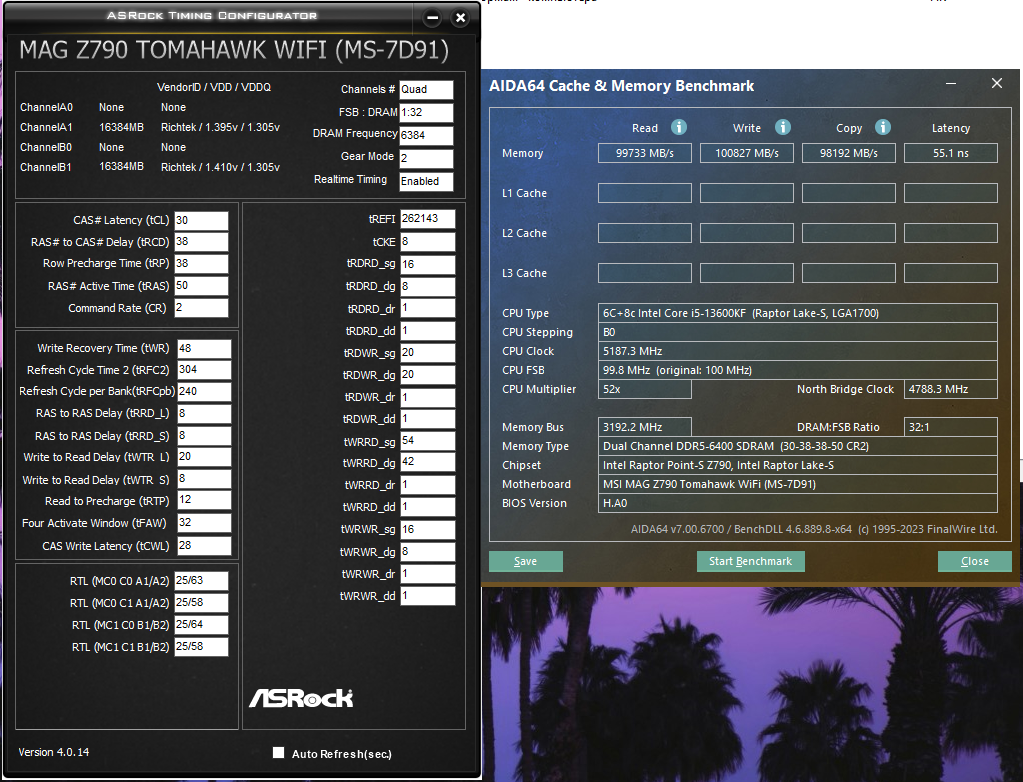Viewport: 1023px width, 782px height.
Task: Click the Copy info icon in AIDA64
Action: 883,127
